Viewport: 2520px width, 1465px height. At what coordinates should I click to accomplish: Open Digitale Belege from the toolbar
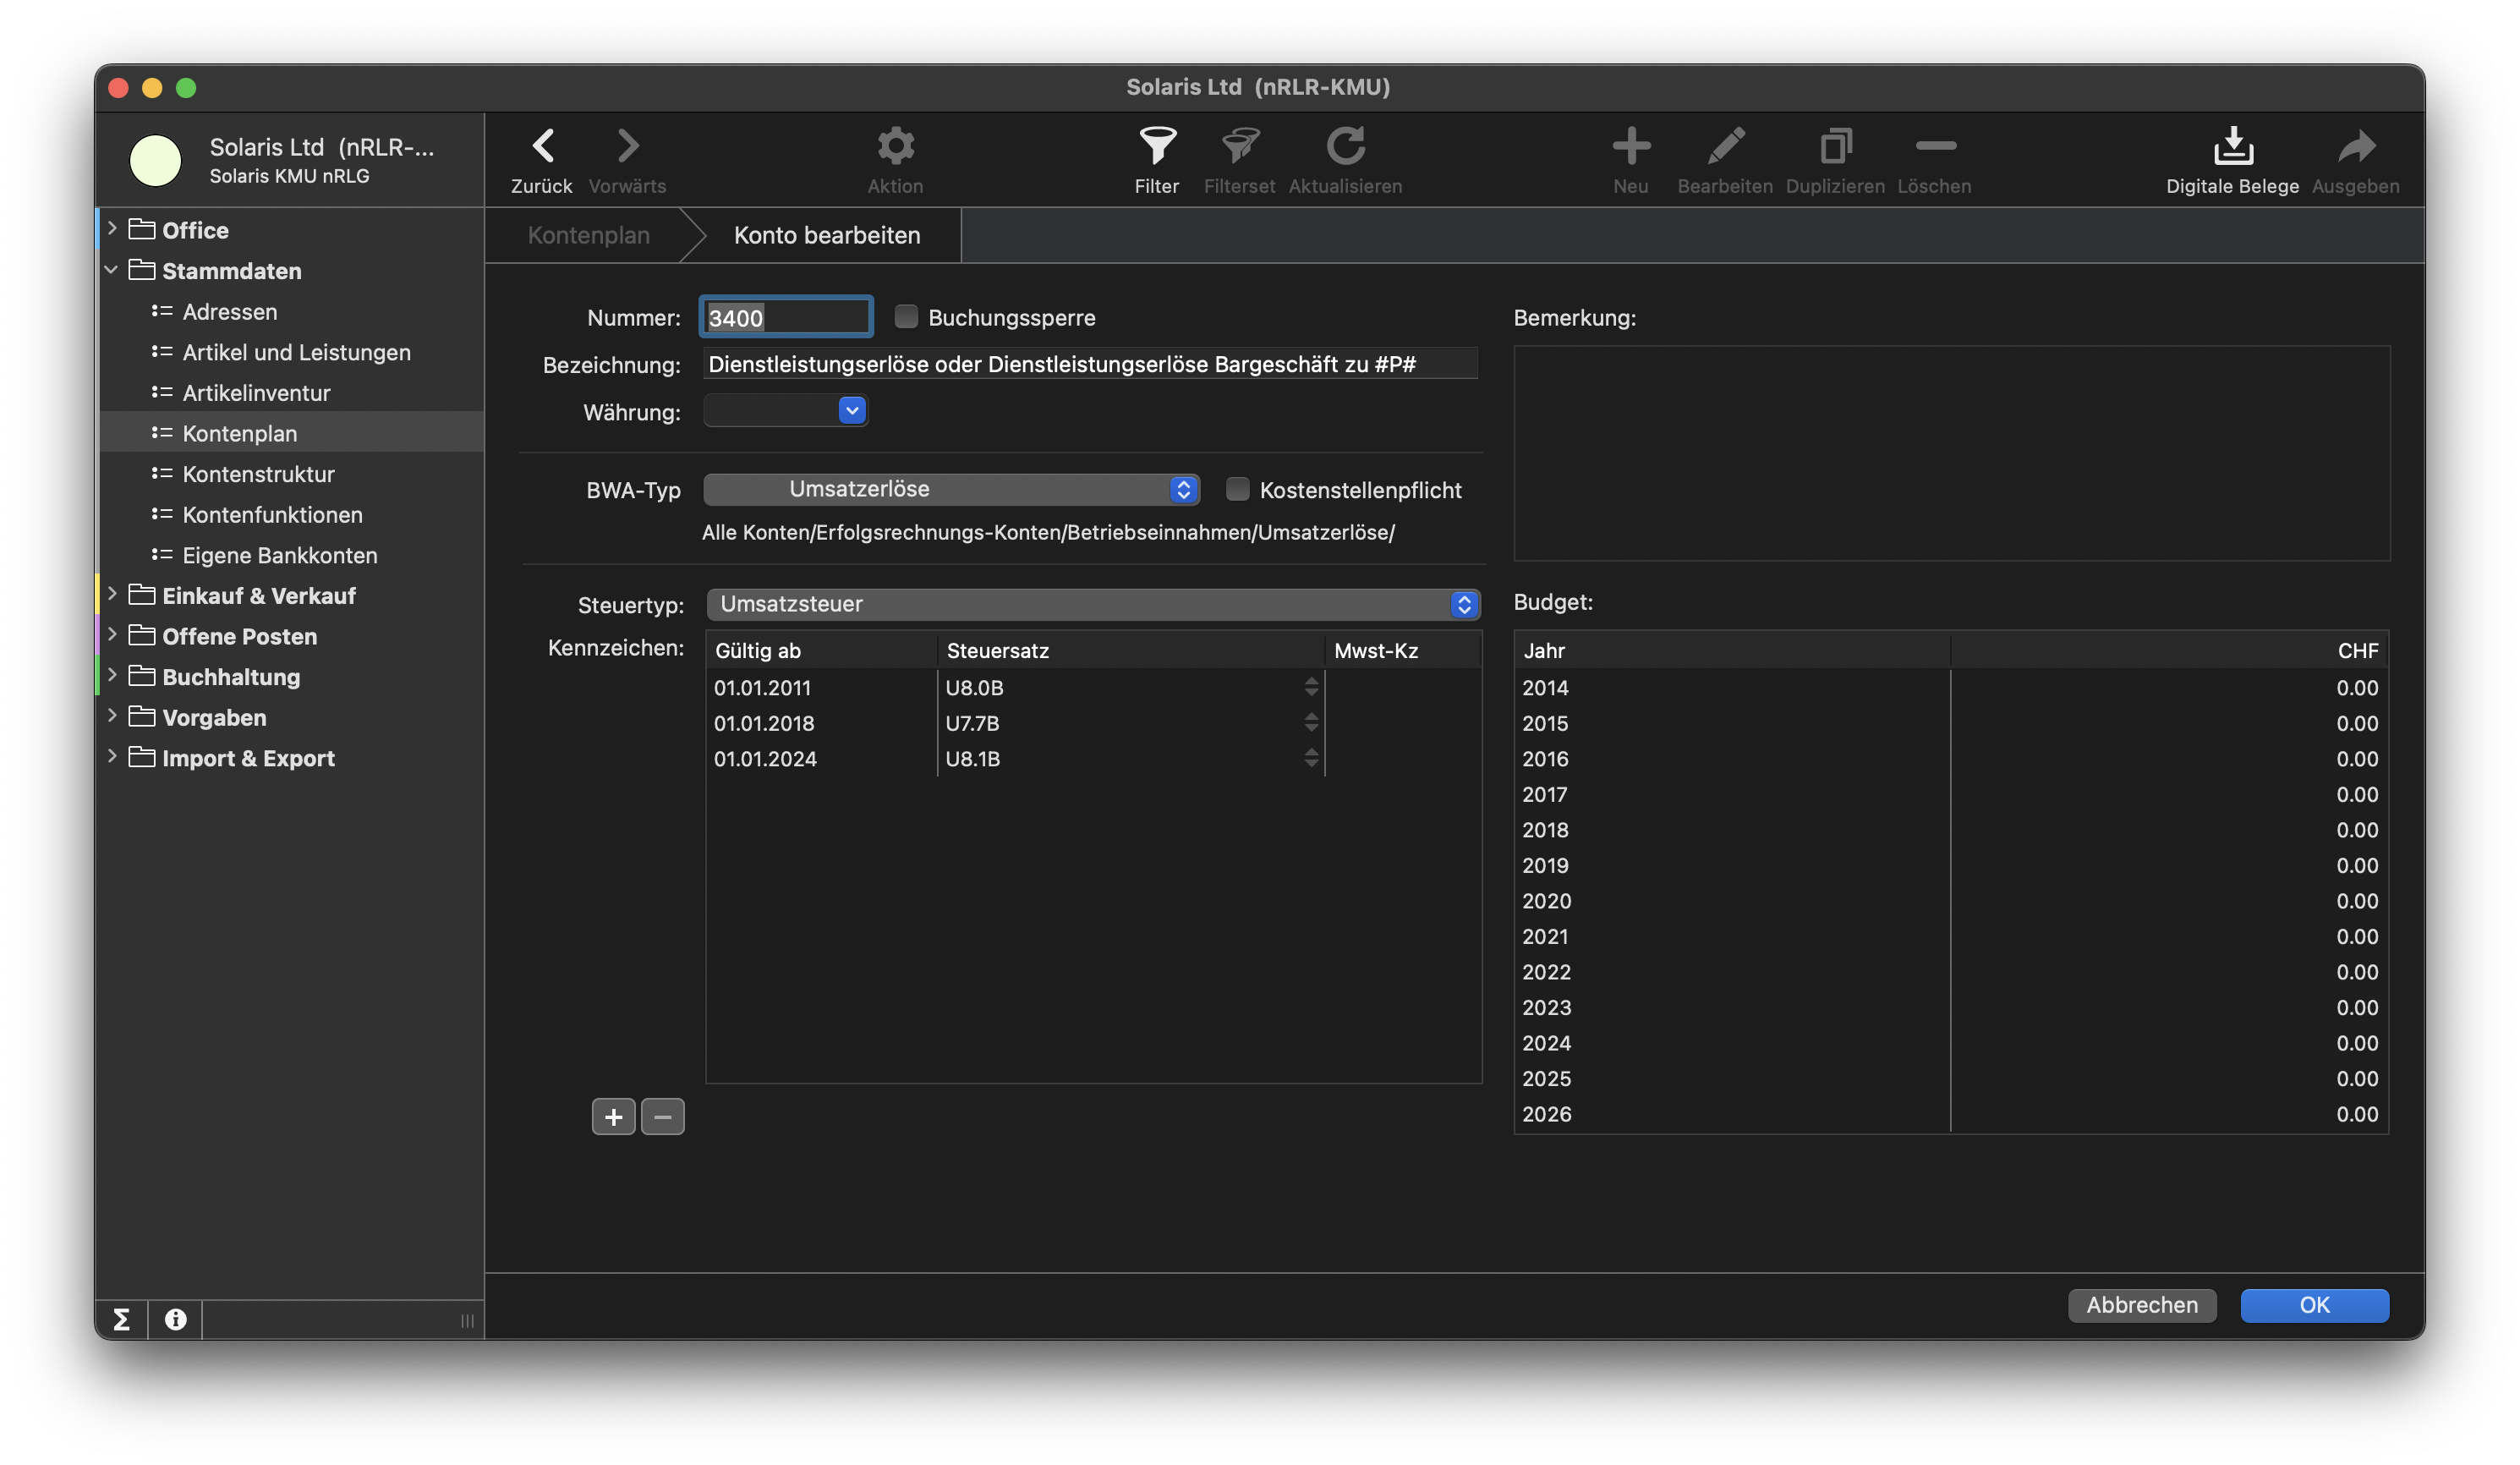pyautogui.click(x=2232, y=147)
